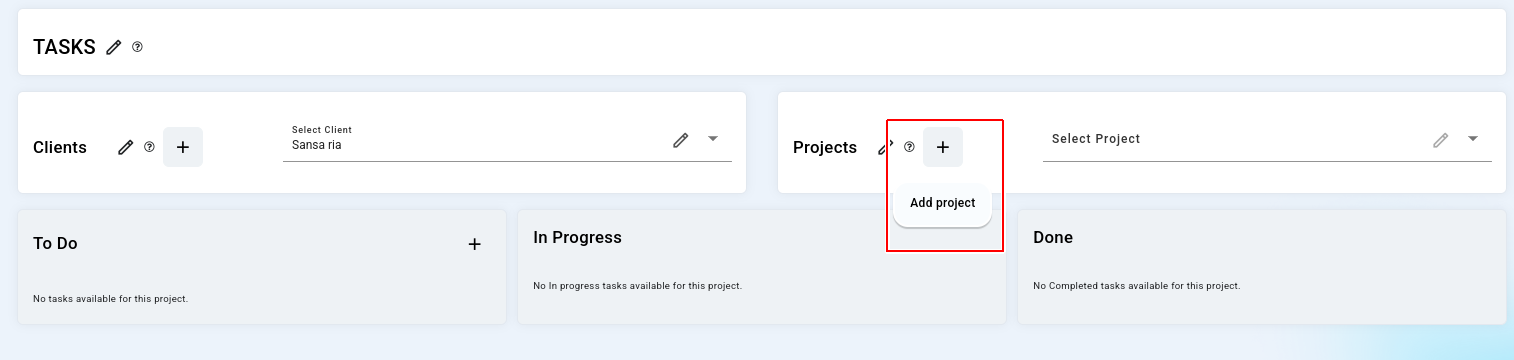
Task: Expand the Select Client dropdown arrow
Action: pyautogui.click(x=713, y=139)
